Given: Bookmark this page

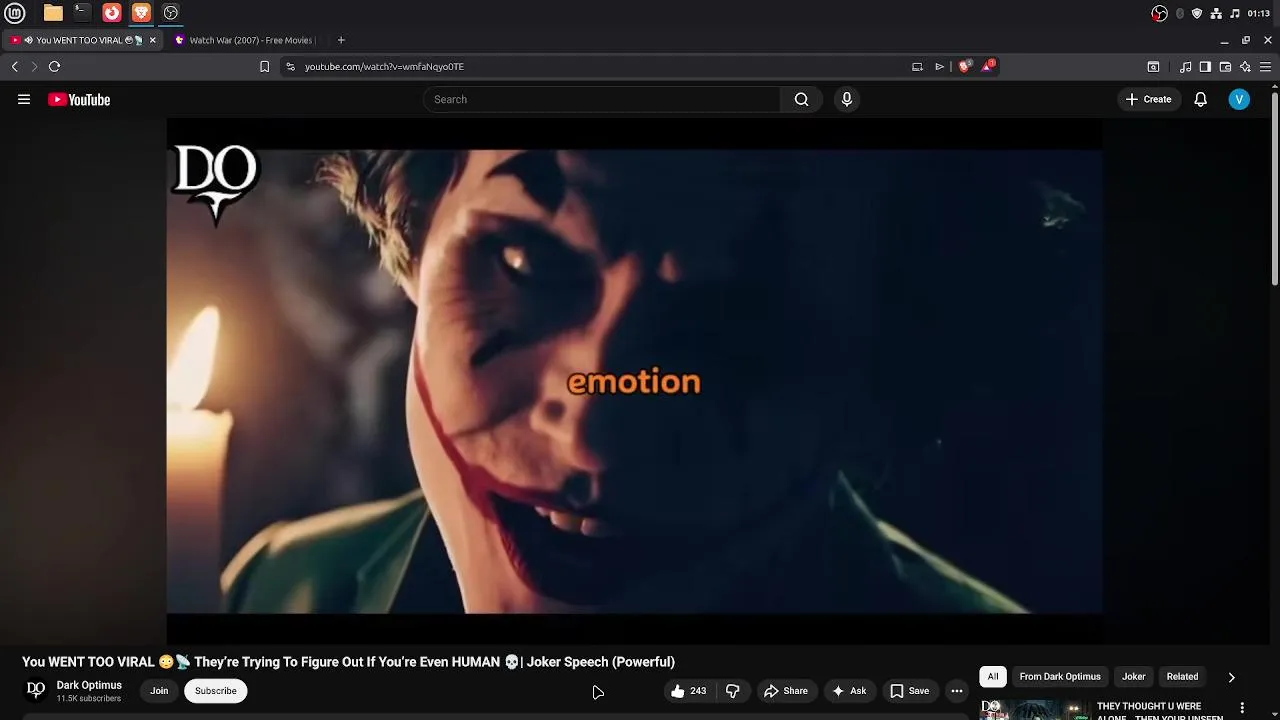Looking at the screenshot, I should [x=264, y=66].
